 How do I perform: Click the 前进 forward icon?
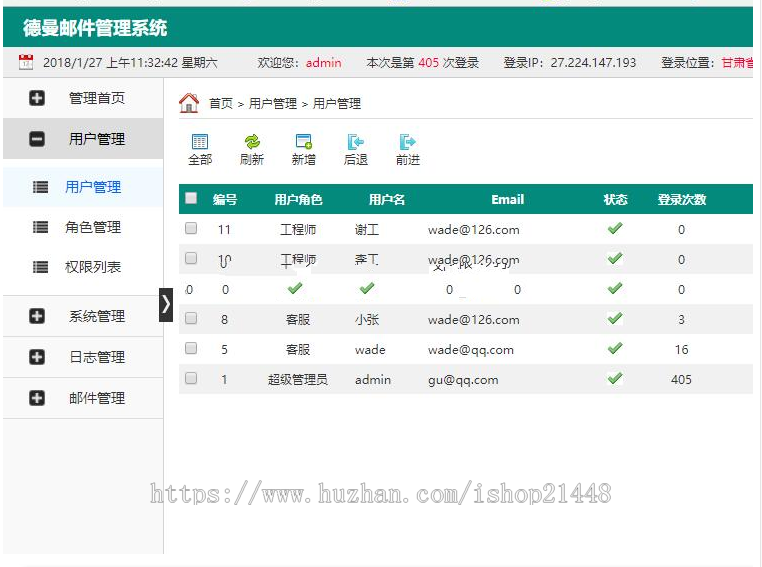(407, 142)
